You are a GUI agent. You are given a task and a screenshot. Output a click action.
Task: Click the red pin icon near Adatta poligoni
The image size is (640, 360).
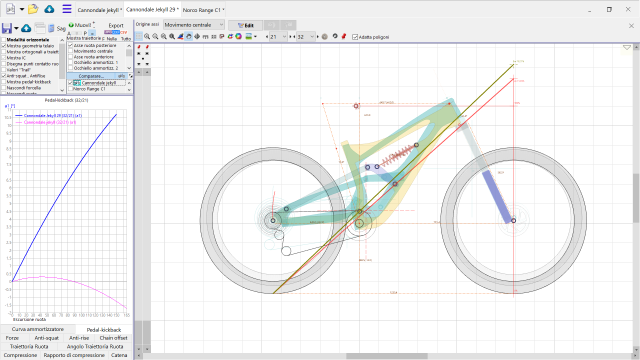click(x=344, y=36)
